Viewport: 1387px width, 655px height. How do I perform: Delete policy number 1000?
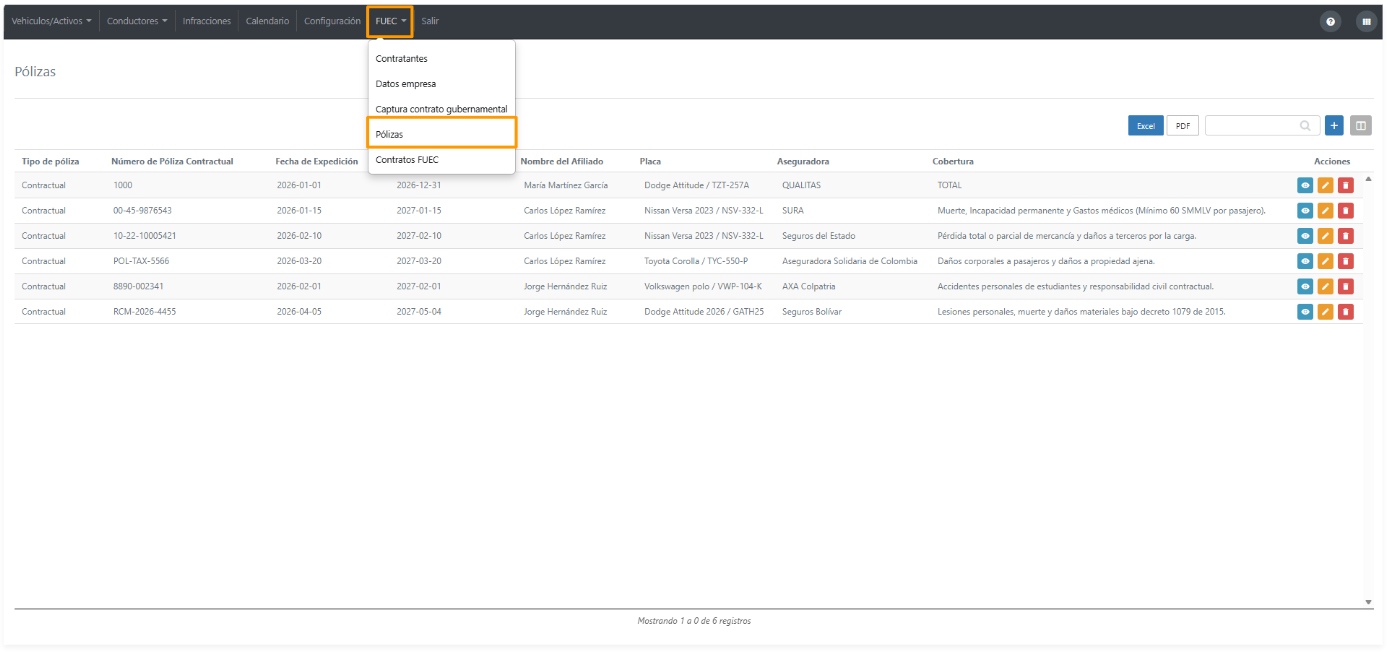(1346, 185)
